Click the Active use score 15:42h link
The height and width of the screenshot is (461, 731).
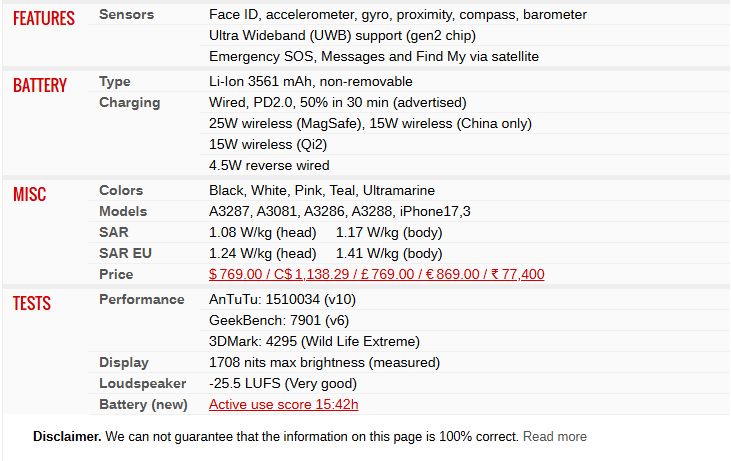tap(283, 404)
